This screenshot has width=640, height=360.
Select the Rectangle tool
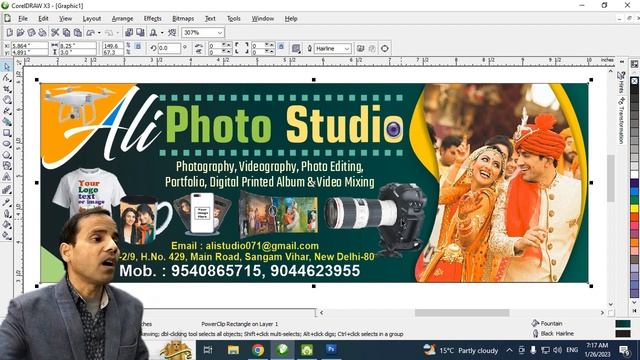[x=7, y=133]
